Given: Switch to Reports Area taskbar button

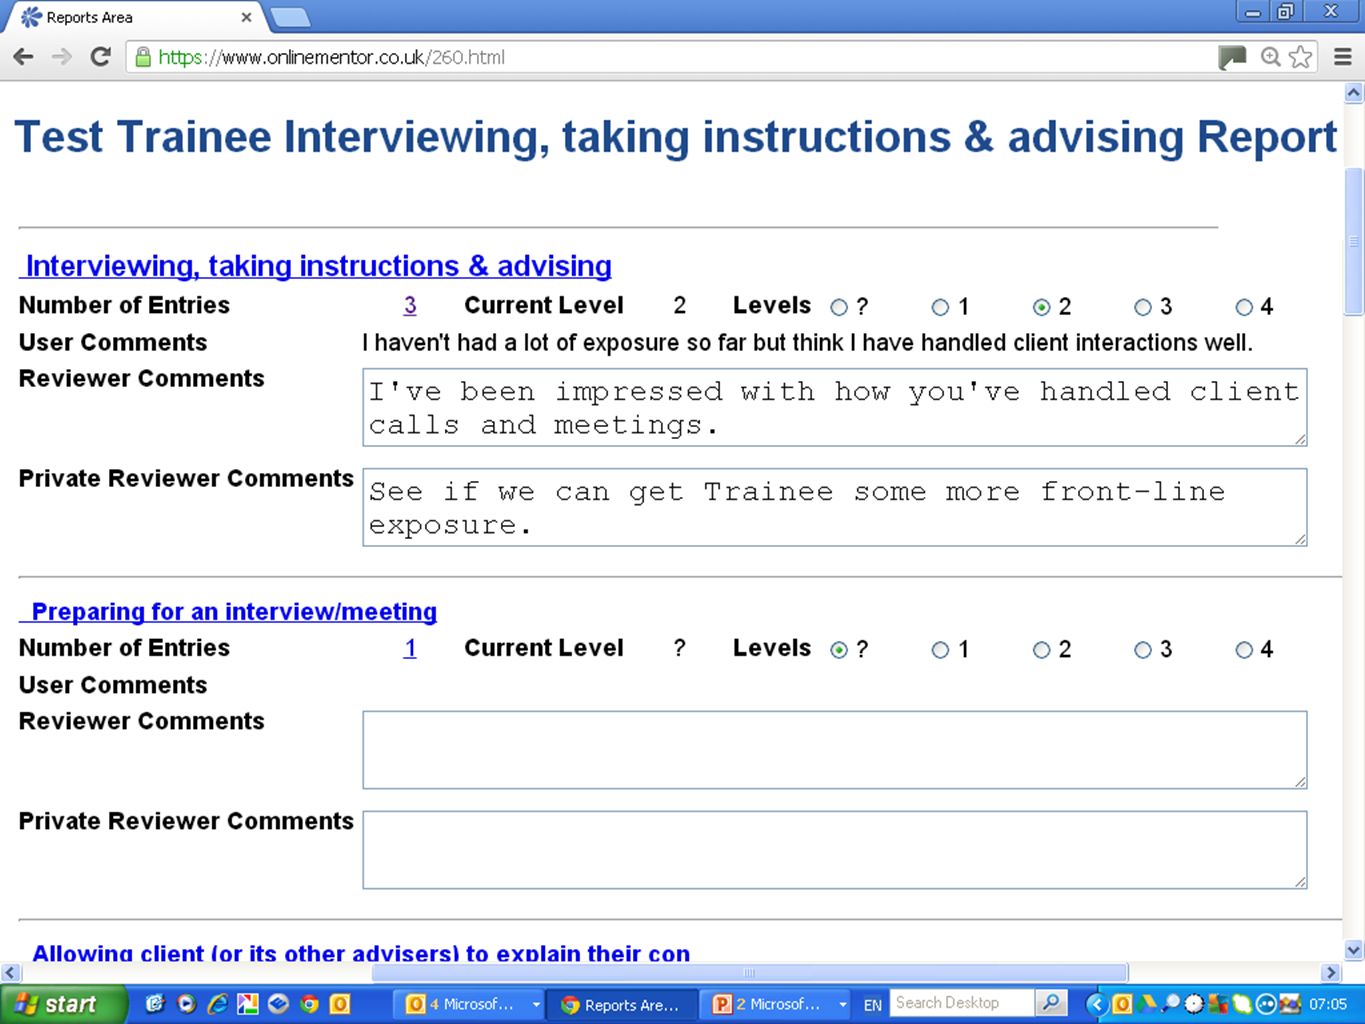Looking at the screenshot, I should click(623, 1004).
